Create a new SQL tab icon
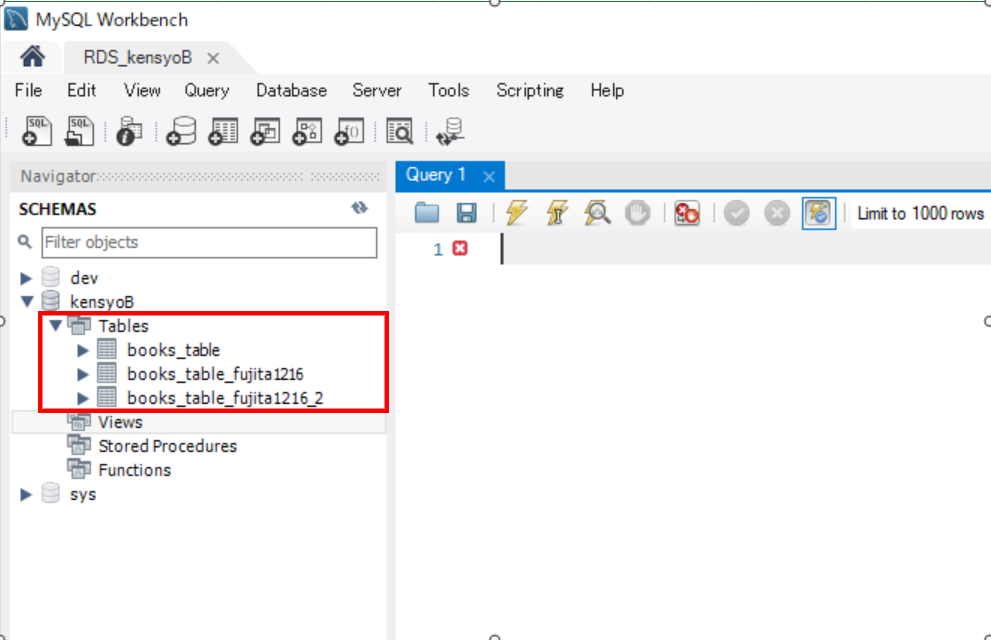 click(37, 131)
